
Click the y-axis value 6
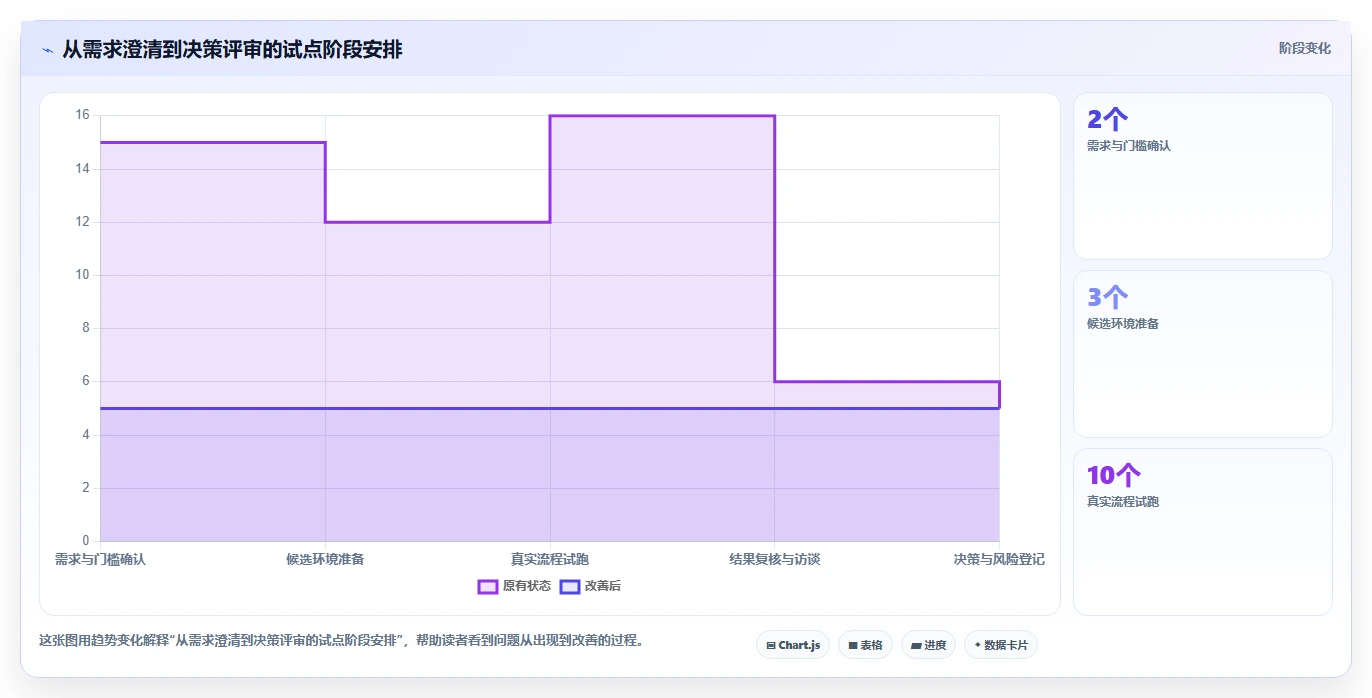[86, 381]
